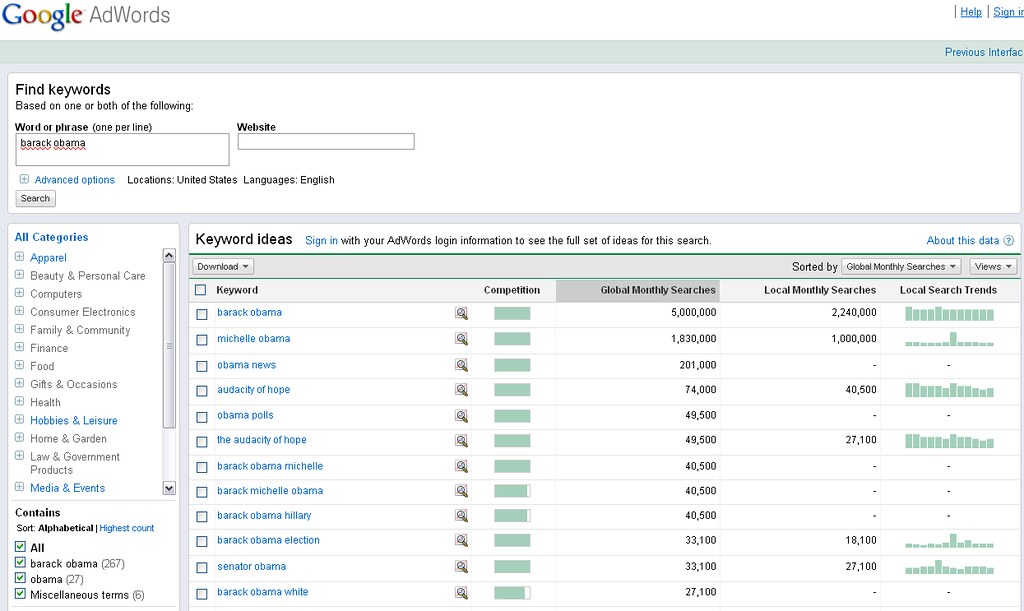Expand the Finance category
The height and width of the screenshot is (611, 1024).
tap(19, 347)
